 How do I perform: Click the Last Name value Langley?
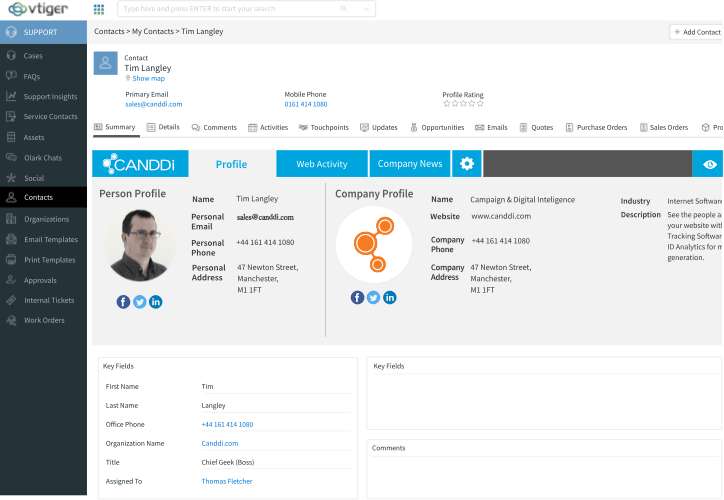pyautogui.click(x=213, y=405)
